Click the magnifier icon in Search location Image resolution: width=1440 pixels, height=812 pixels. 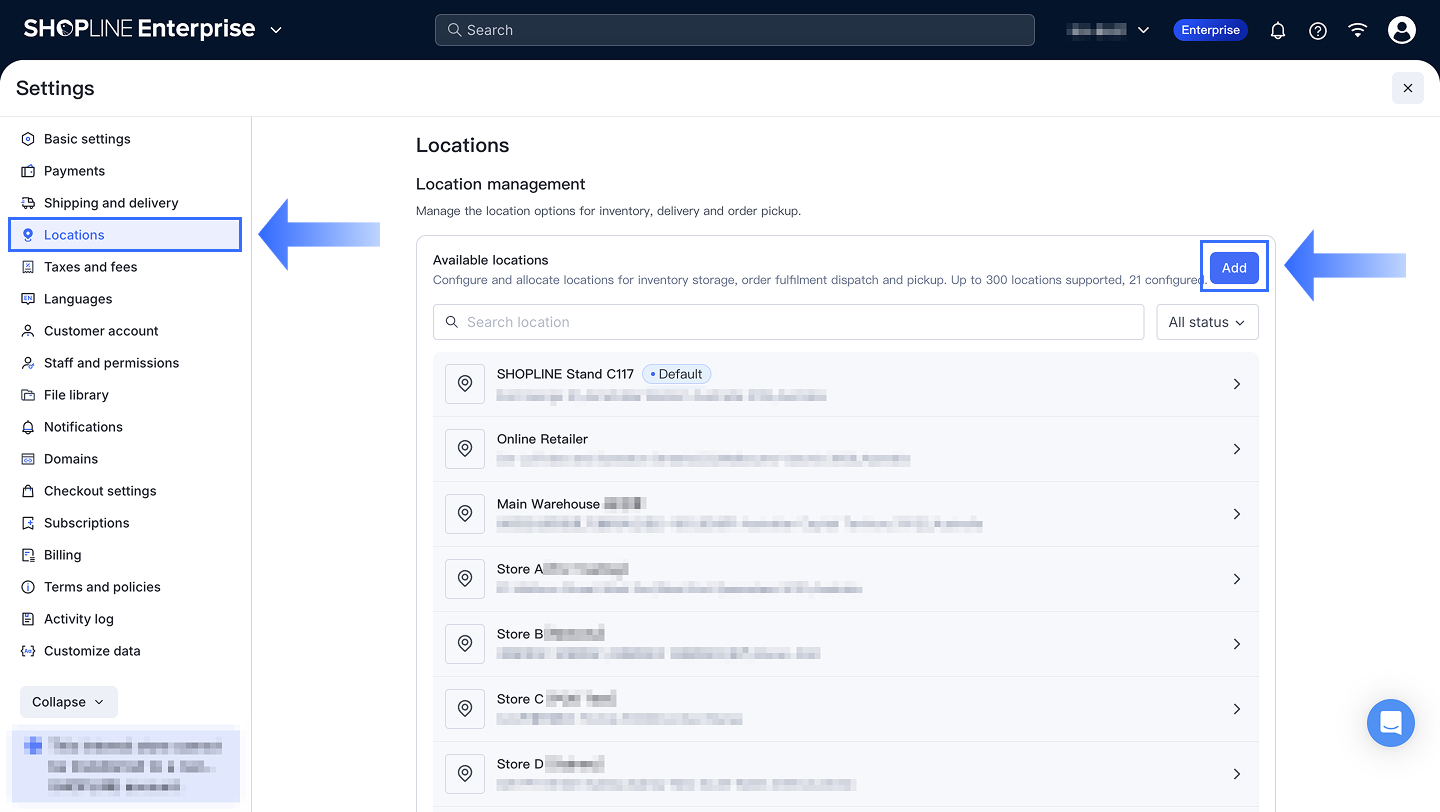(x=452, y=322)
